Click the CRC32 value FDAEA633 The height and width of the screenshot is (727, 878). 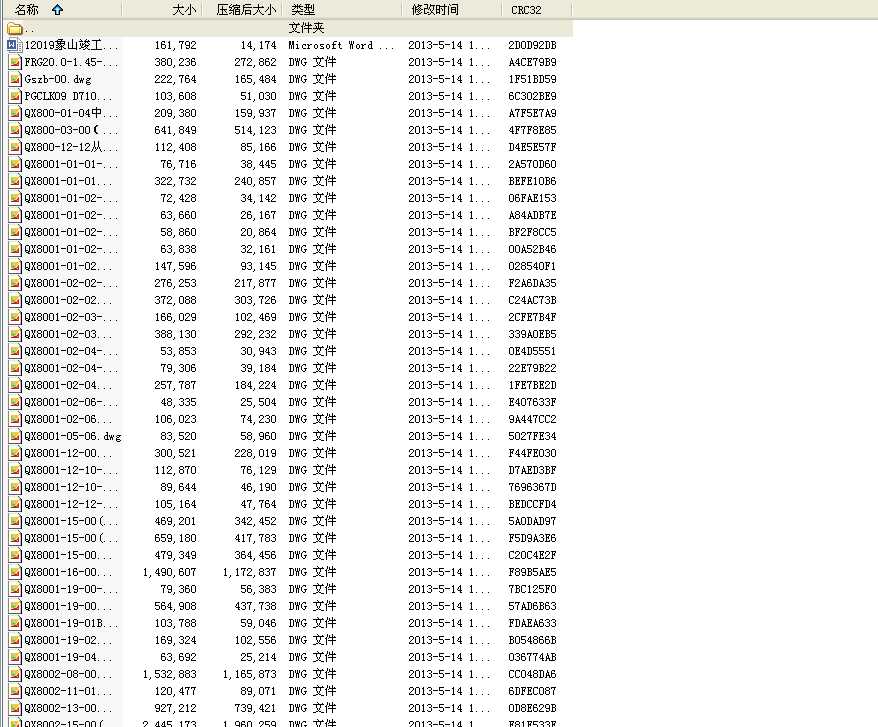(532, 623)
